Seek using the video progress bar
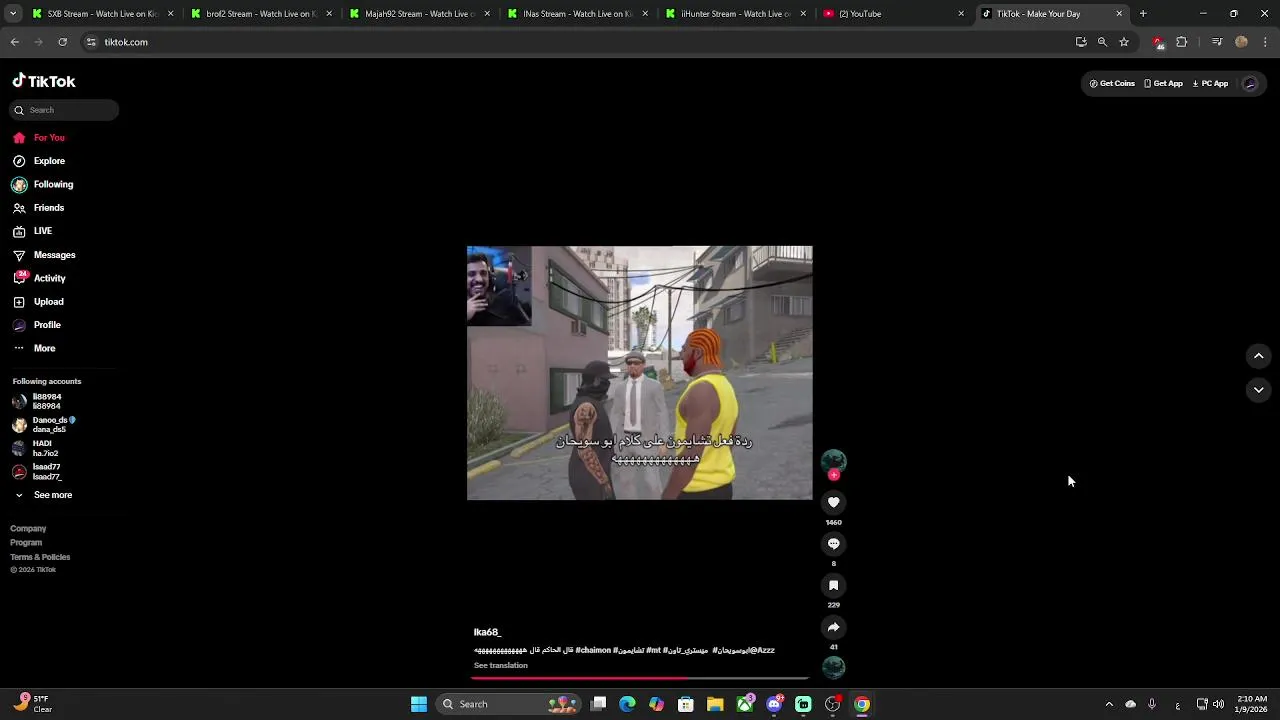The image size is (1280, 720). pyautogui.click(x=640, y=678)
